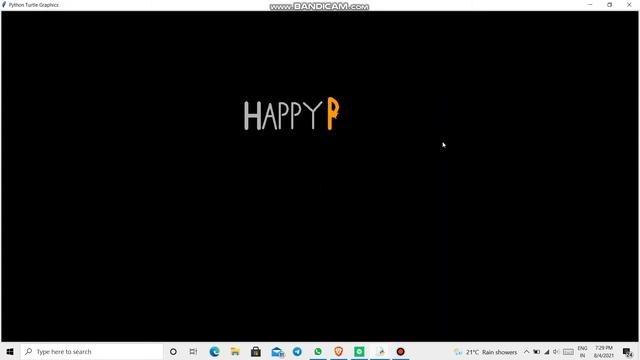
Task: Click the 'Python Turtle Graphics' title bar icon
Action: pyautogui.click(x=4, y=5)
